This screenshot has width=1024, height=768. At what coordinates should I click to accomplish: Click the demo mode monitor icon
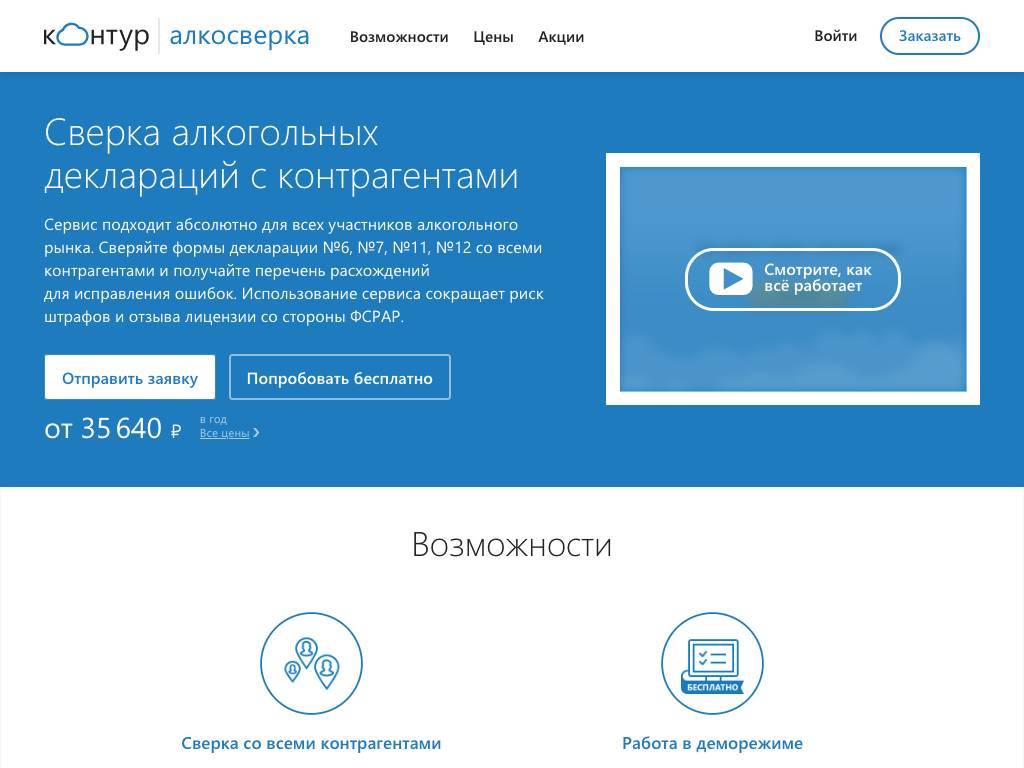point(712,663)
